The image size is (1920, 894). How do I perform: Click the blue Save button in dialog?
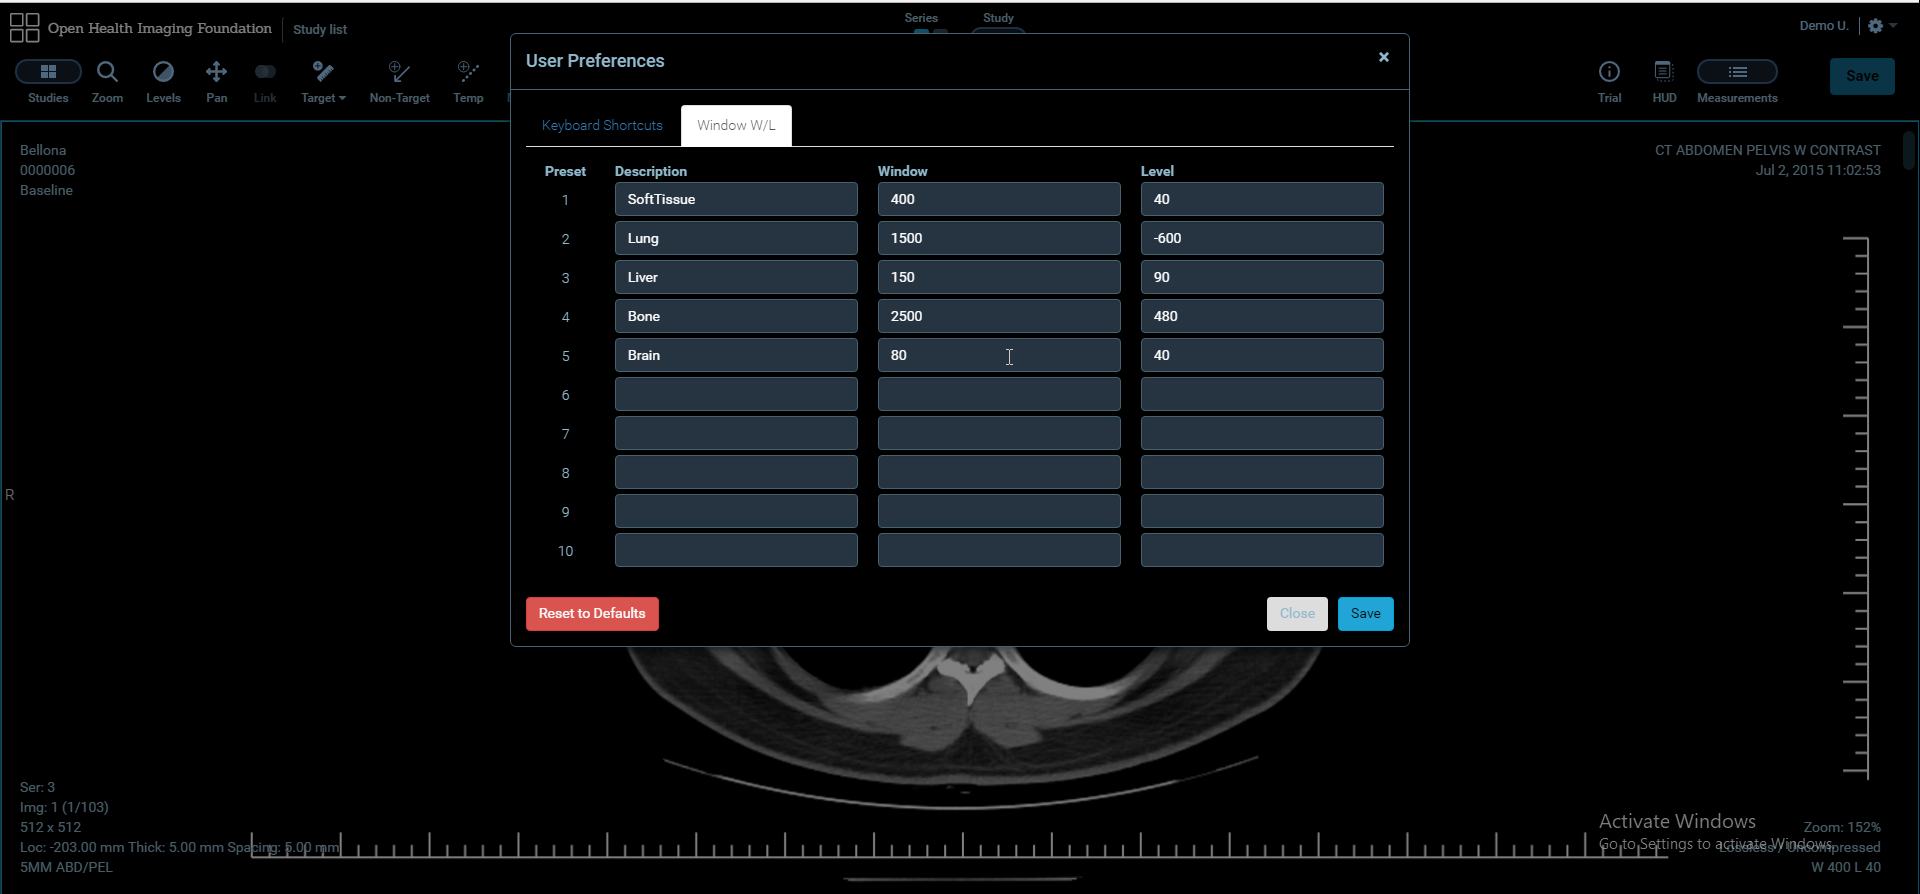[x=1365, y=614]
